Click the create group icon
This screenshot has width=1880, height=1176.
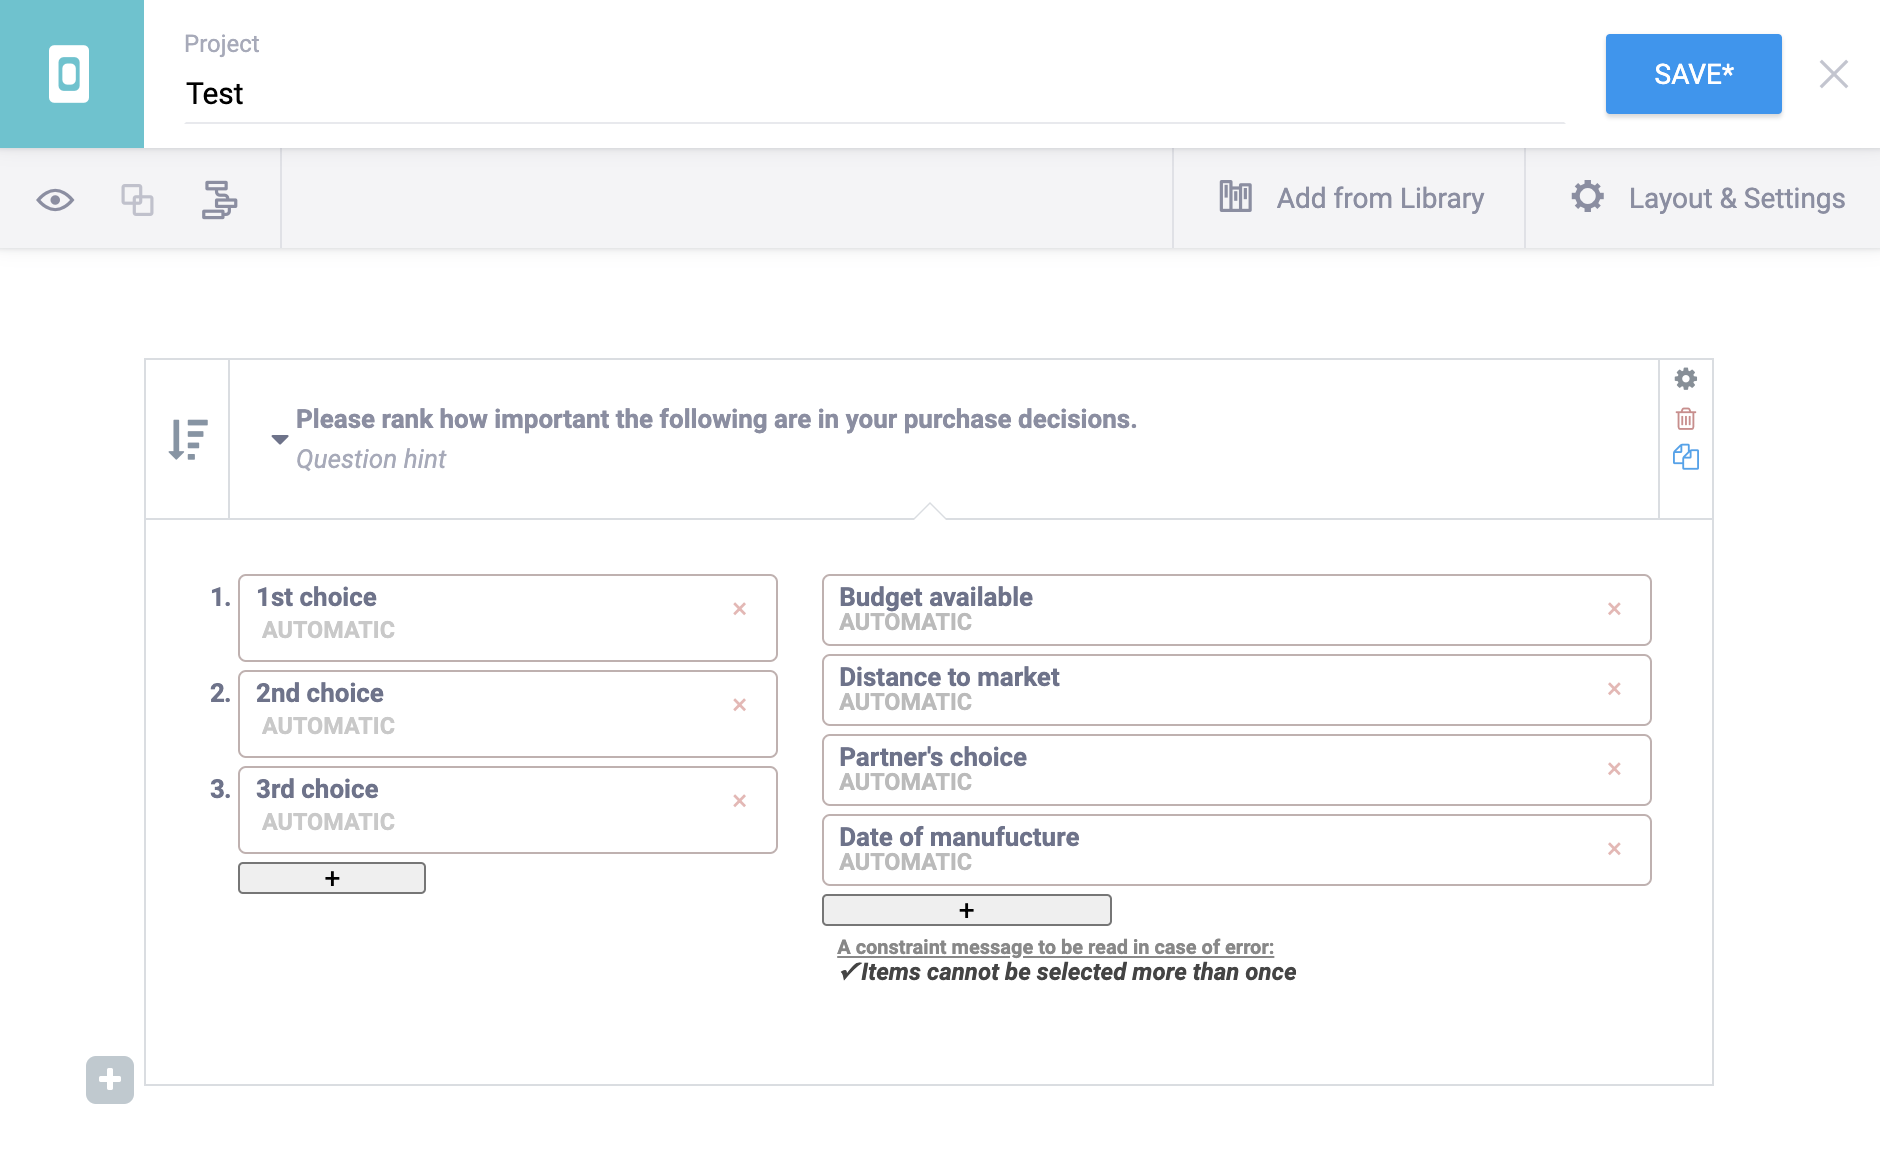point(219,200)
